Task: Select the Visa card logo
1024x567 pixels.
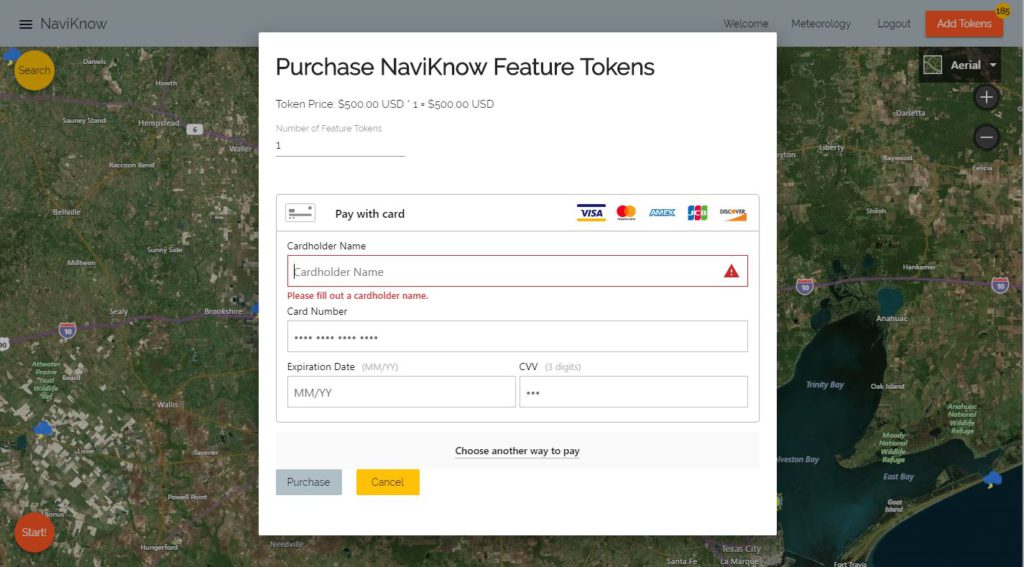Action: pyautogui.click(x=591, y=213)
